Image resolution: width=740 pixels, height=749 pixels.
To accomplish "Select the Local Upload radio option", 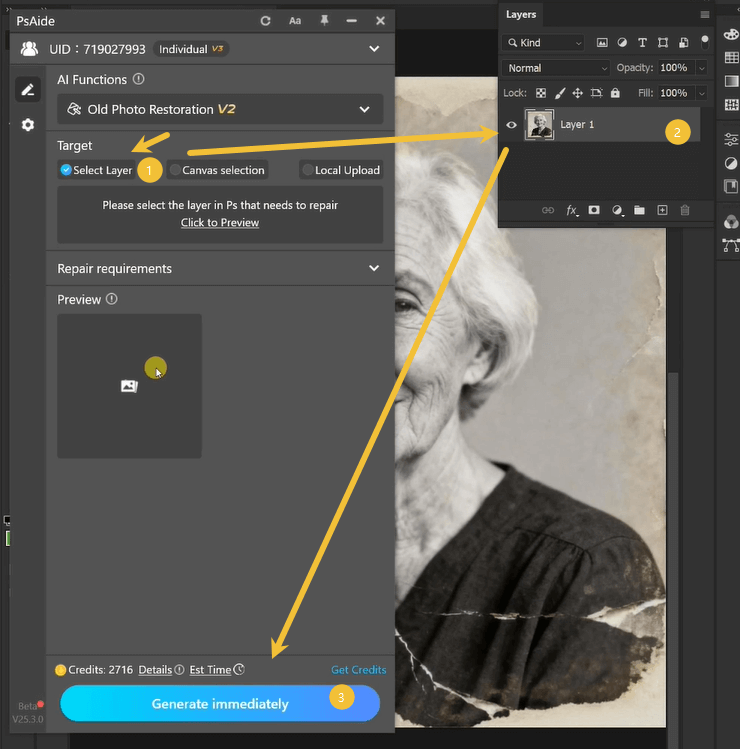I will click(x=341, y=170).
